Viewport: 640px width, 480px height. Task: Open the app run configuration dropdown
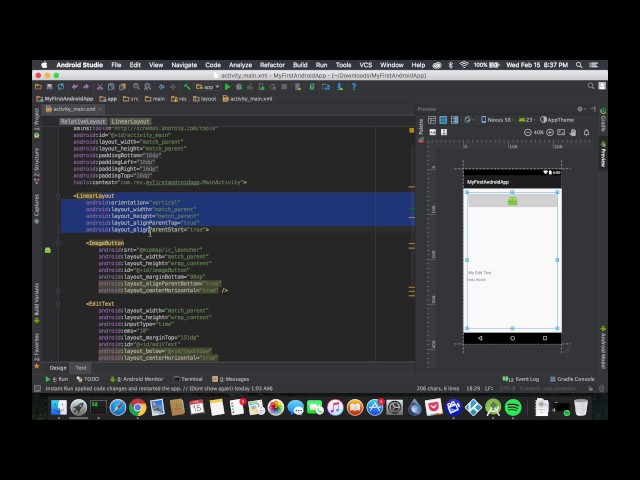pos(207,87)
